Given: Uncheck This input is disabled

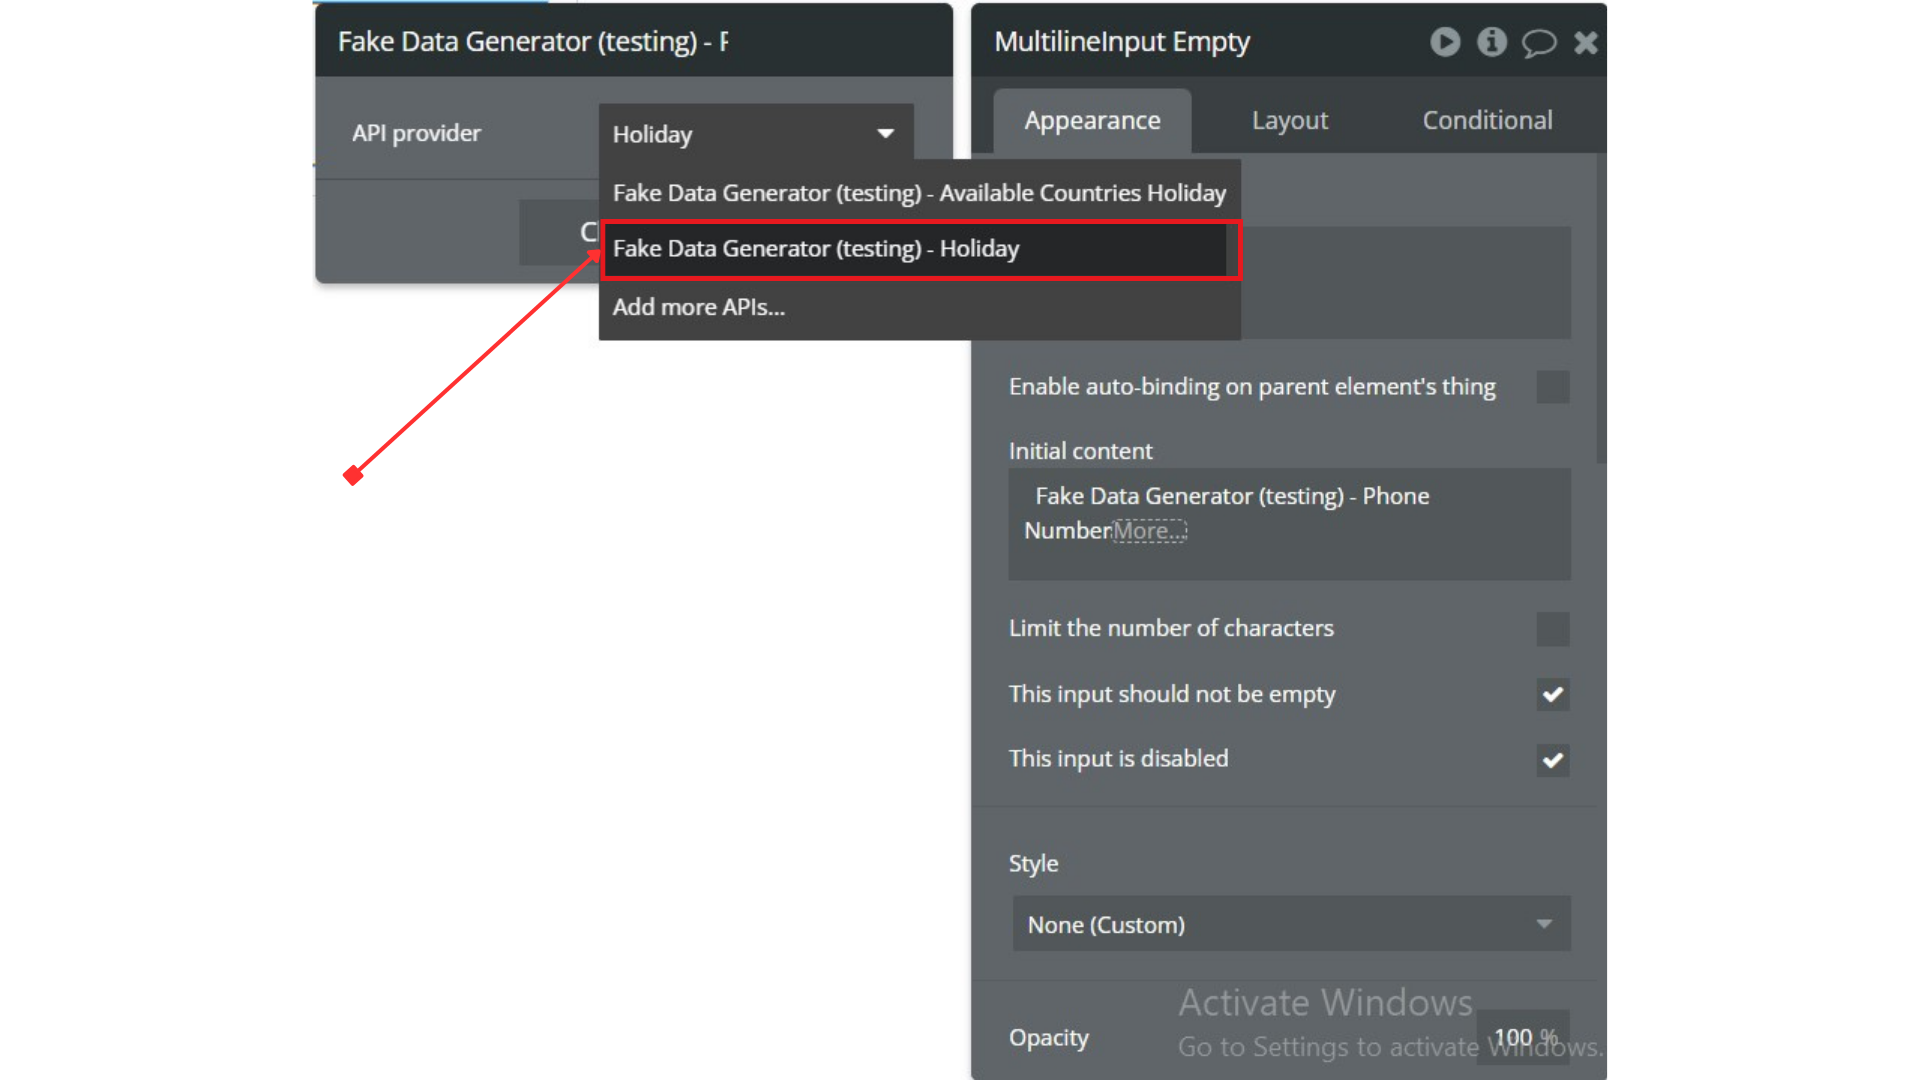Looking at the screenshot, I should pyautogui.click(x=1552, y=760).
